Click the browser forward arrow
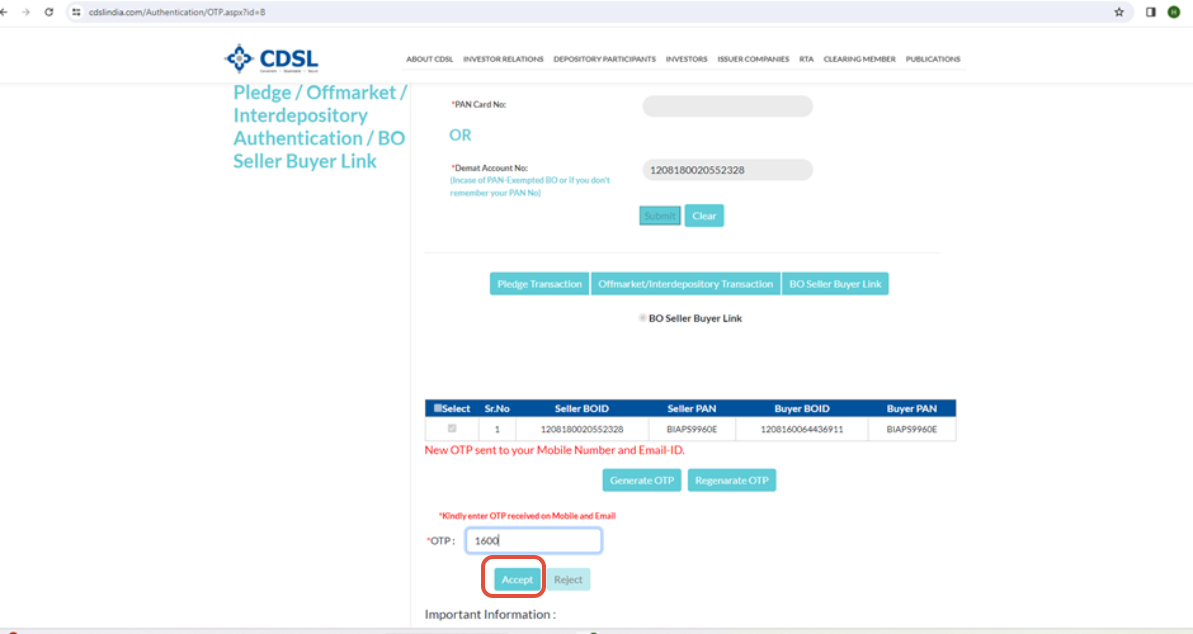This screenshot has width=1193, height=634. coord(26,12)
